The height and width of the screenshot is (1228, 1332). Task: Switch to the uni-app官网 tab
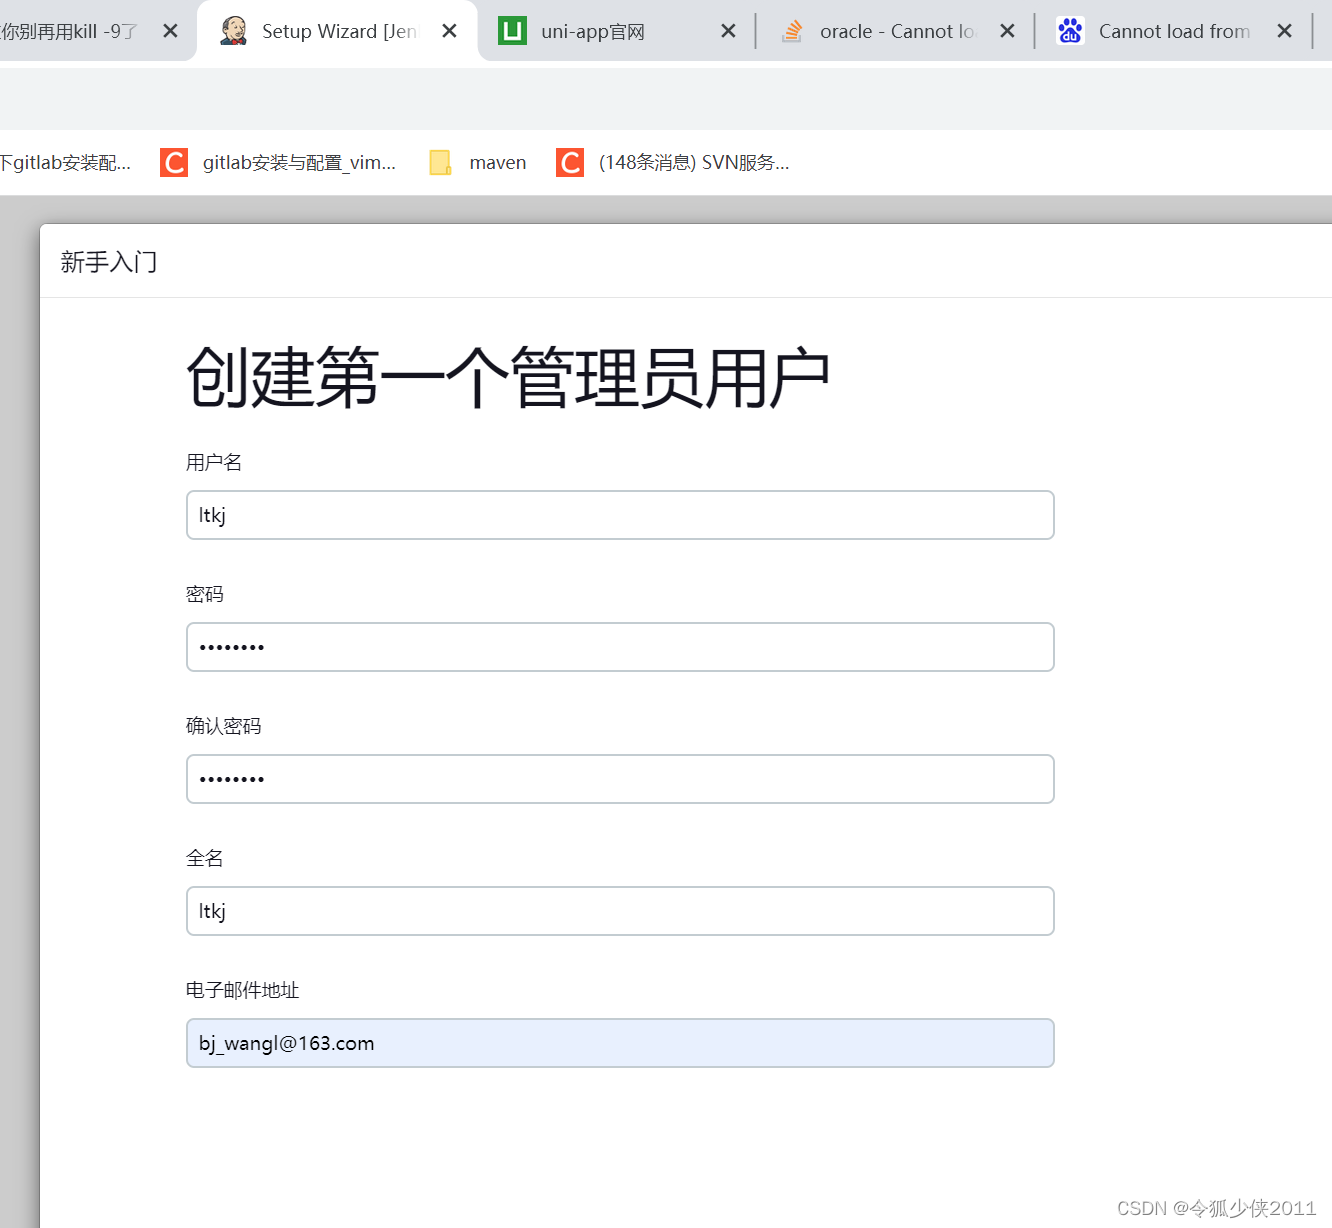[x=616, y=31]
